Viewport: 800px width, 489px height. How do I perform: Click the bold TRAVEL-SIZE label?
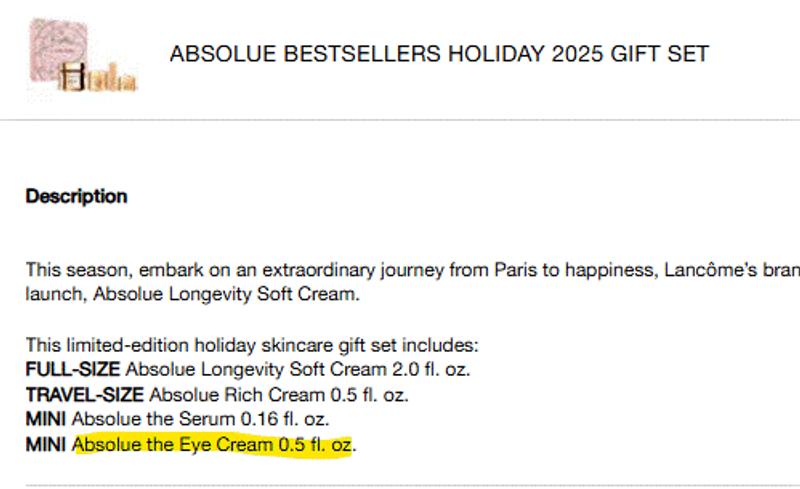(x=85, y=394)
